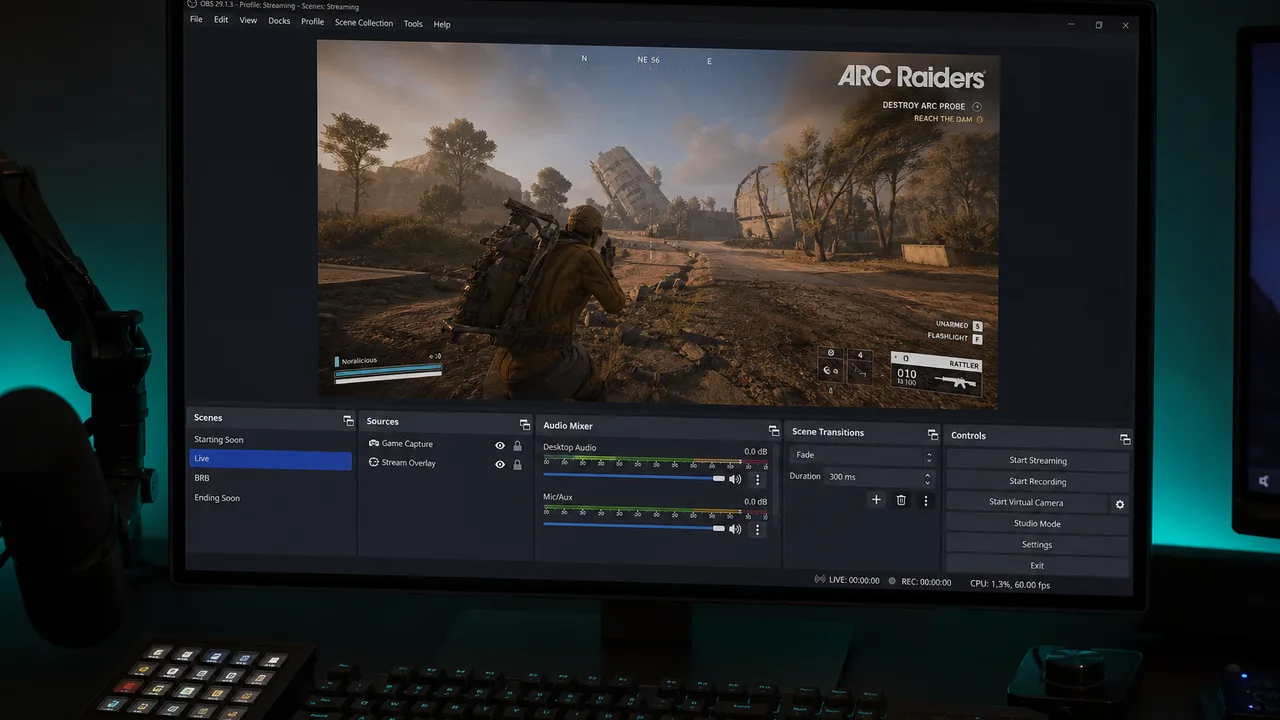Screen dimensions: 1280x720
Task: Click the REC status dot indicator
Action: [x=892, y=581]
